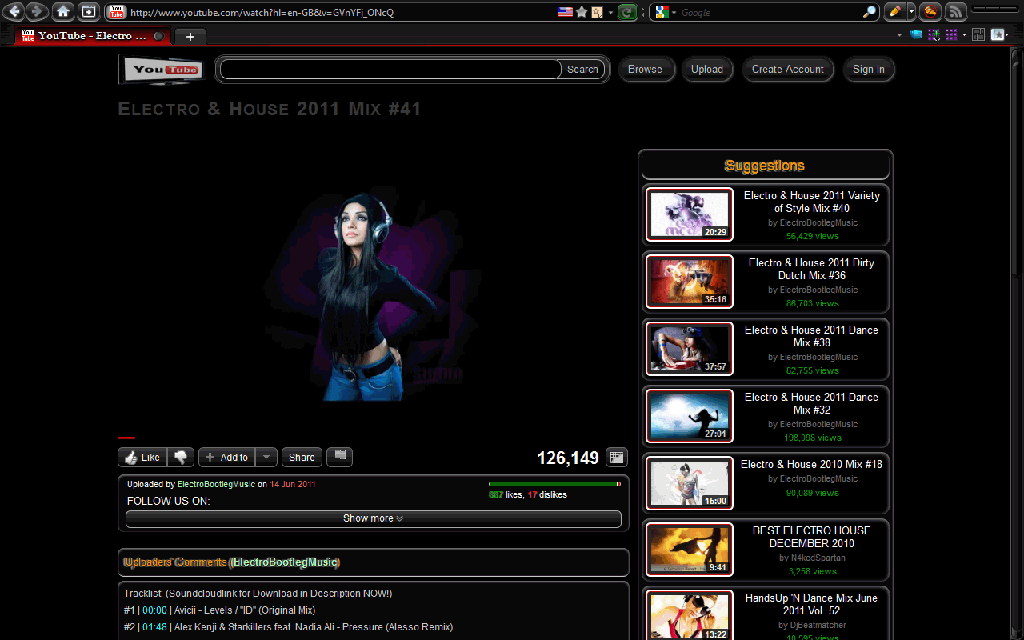This screenshot has width=1024, height=640.
Task: Expand the description with Show more
Action: click(374, 519)
